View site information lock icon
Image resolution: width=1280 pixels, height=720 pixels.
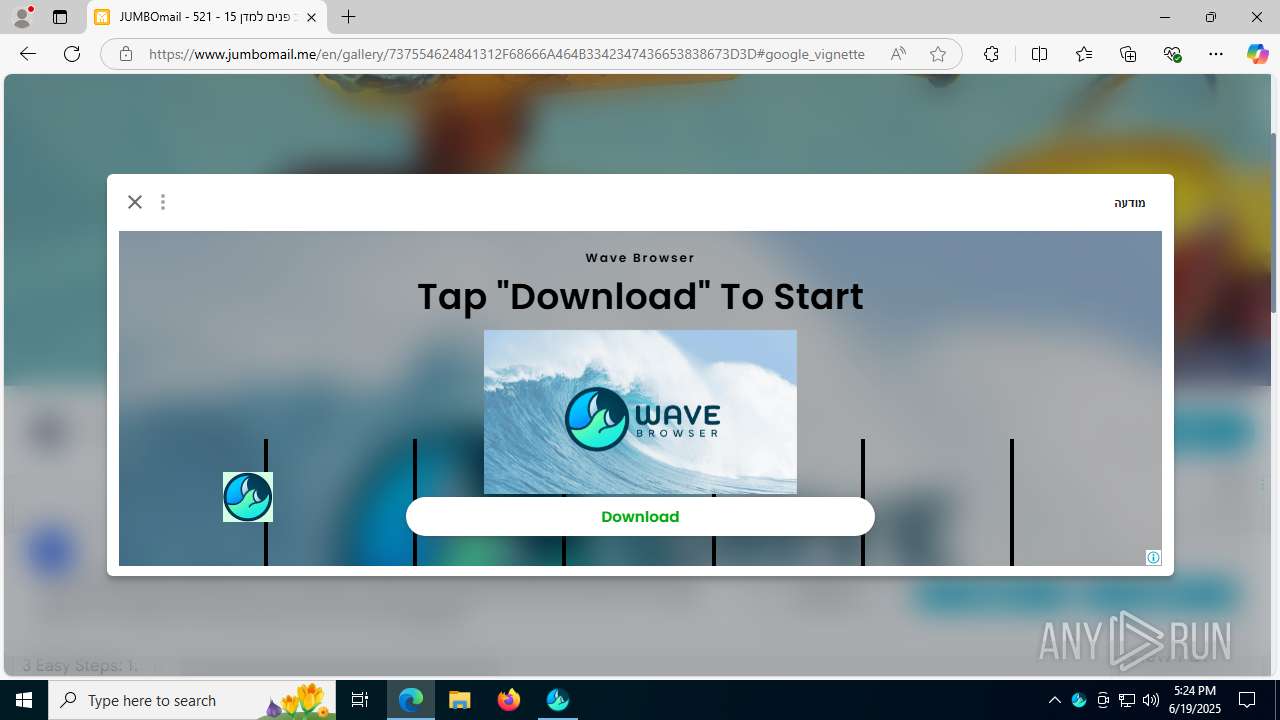click(x=126, y=54)
